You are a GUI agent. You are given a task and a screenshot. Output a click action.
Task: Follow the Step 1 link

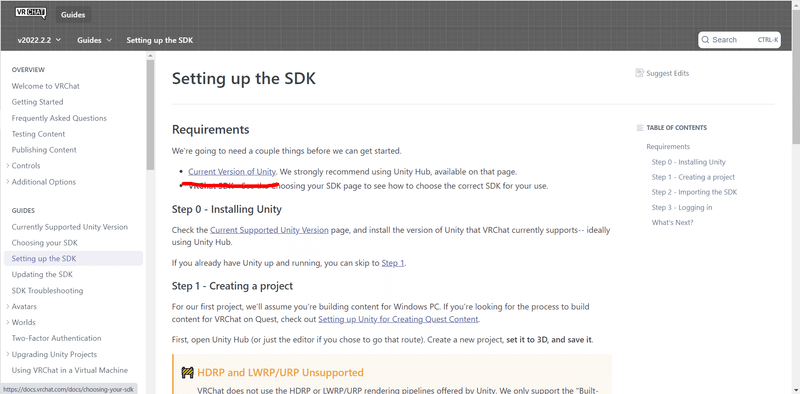point(393,263)
